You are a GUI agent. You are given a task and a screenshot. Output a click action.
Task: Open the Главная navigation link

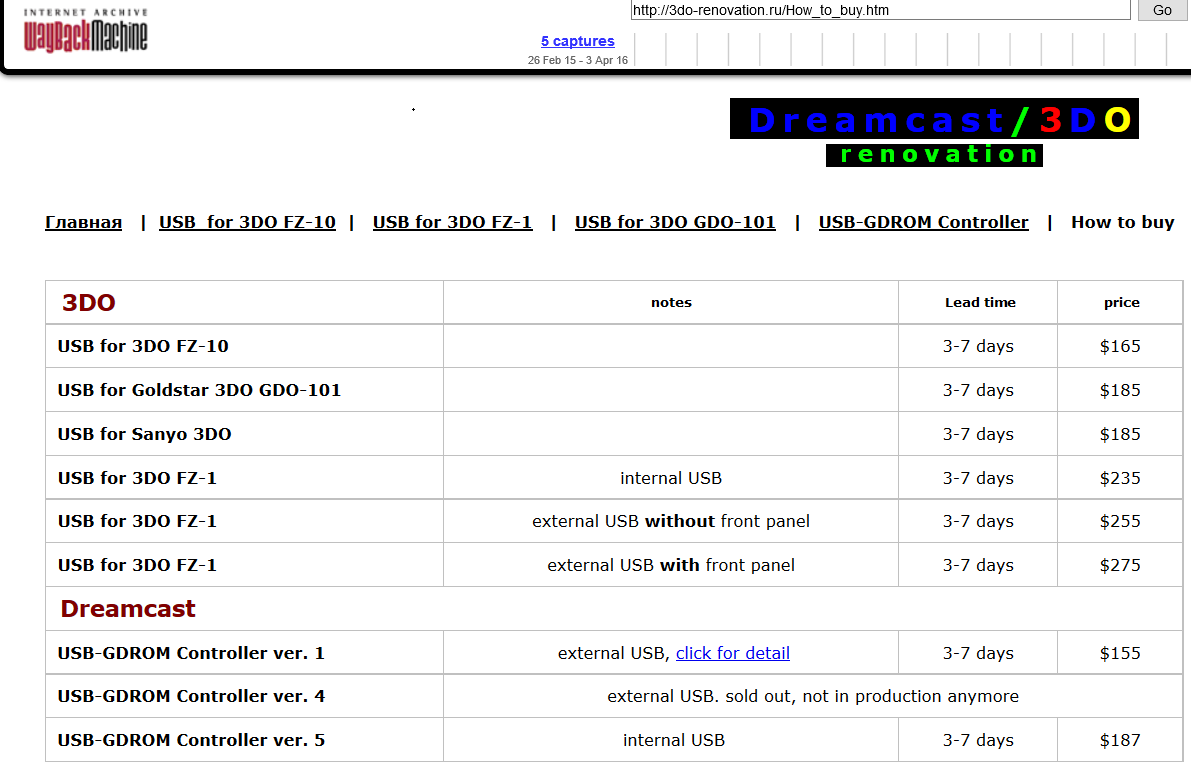(x=84, y=223)
